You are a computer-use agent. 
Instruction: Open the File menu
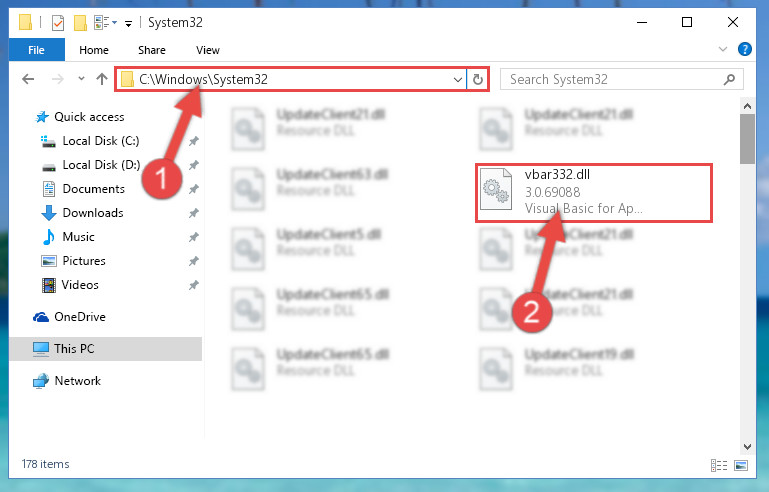pyautogui.click(x=36, y=50)
